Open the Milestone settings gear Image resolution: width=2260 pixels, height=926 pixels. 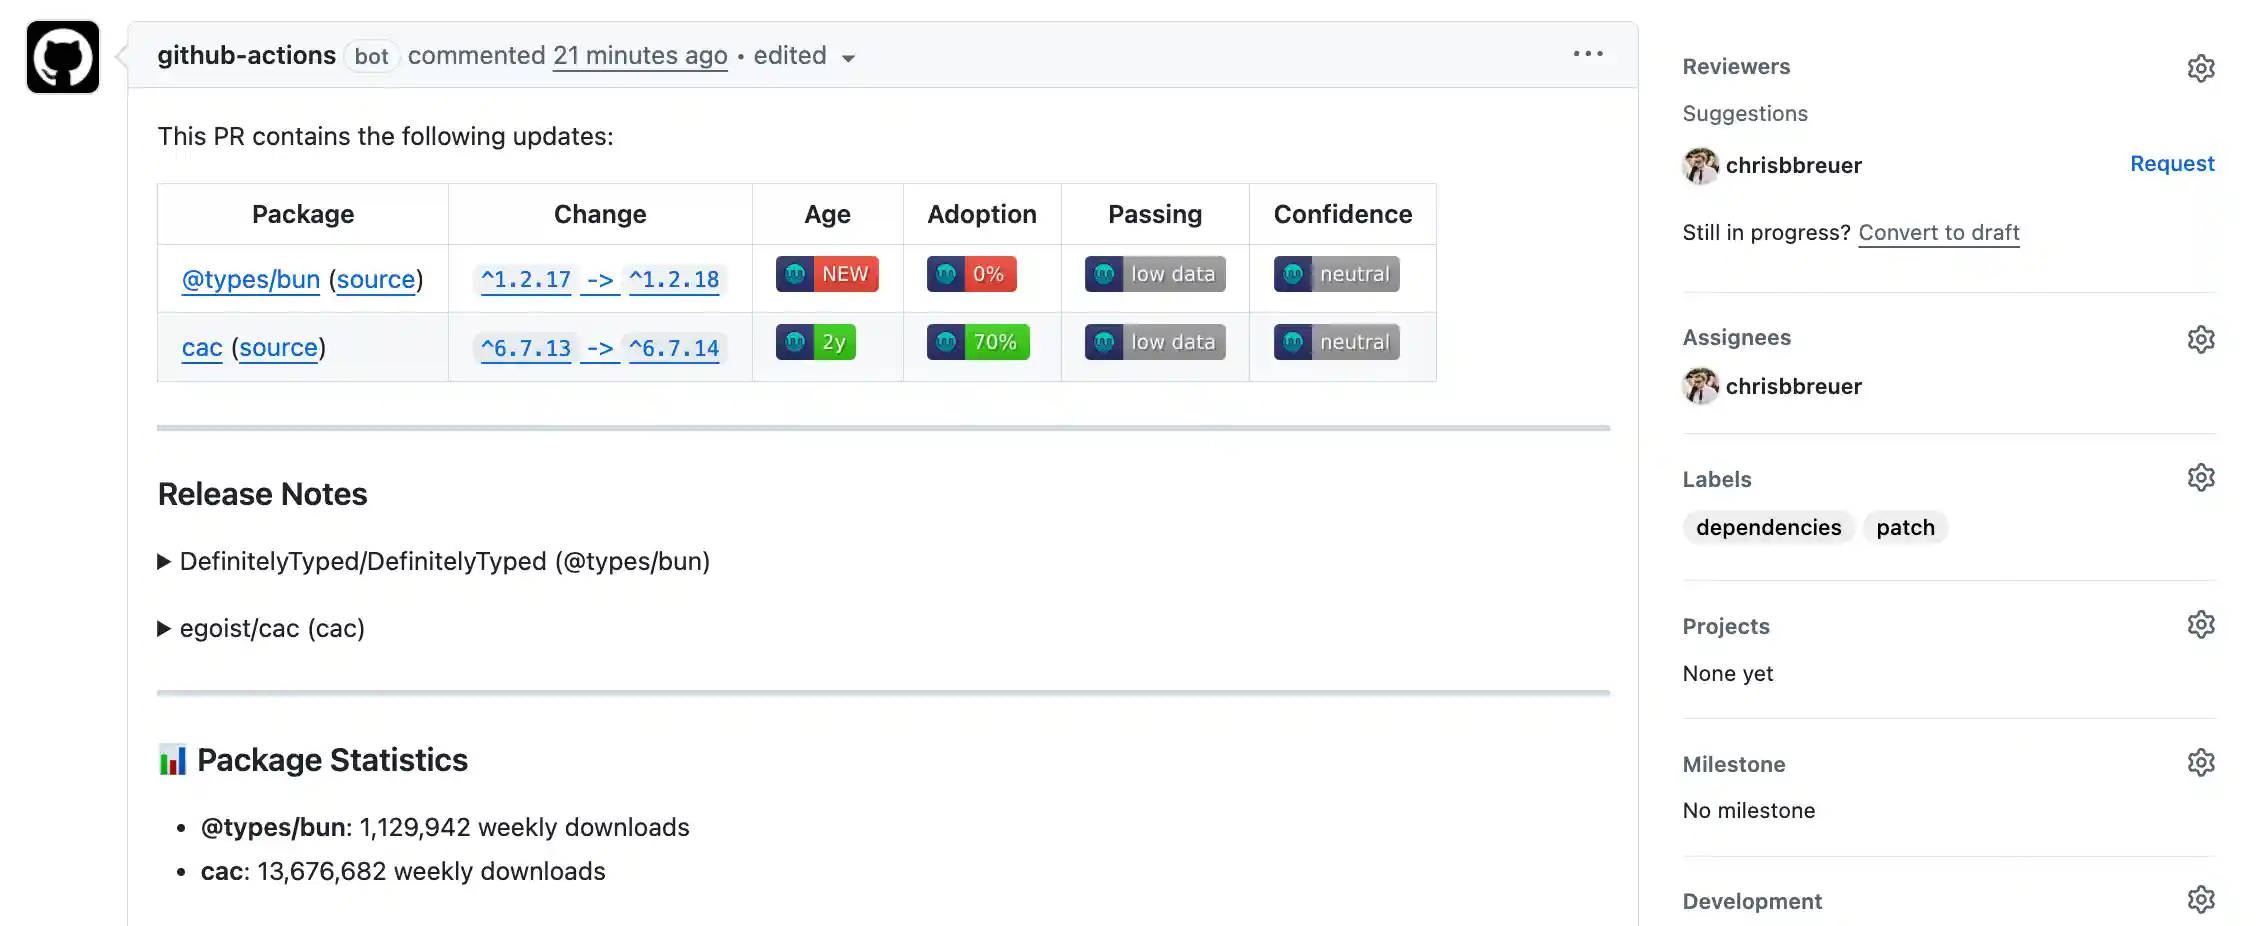[2201, 762]
